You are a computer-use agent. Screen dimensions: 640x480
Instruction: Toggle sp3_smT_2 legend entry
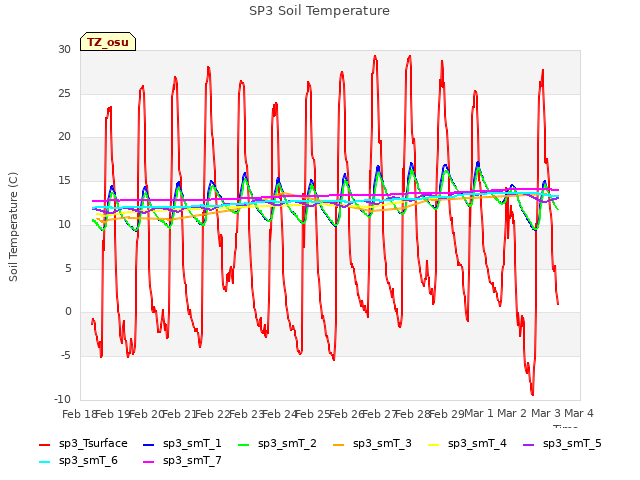277,444
